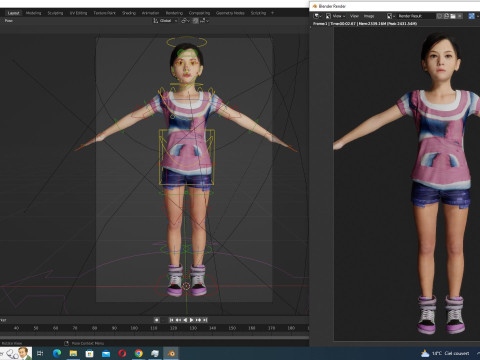Open Microsoft Edge from the taskbar
This screenshot has height=360, width=480.
(57, 353)
